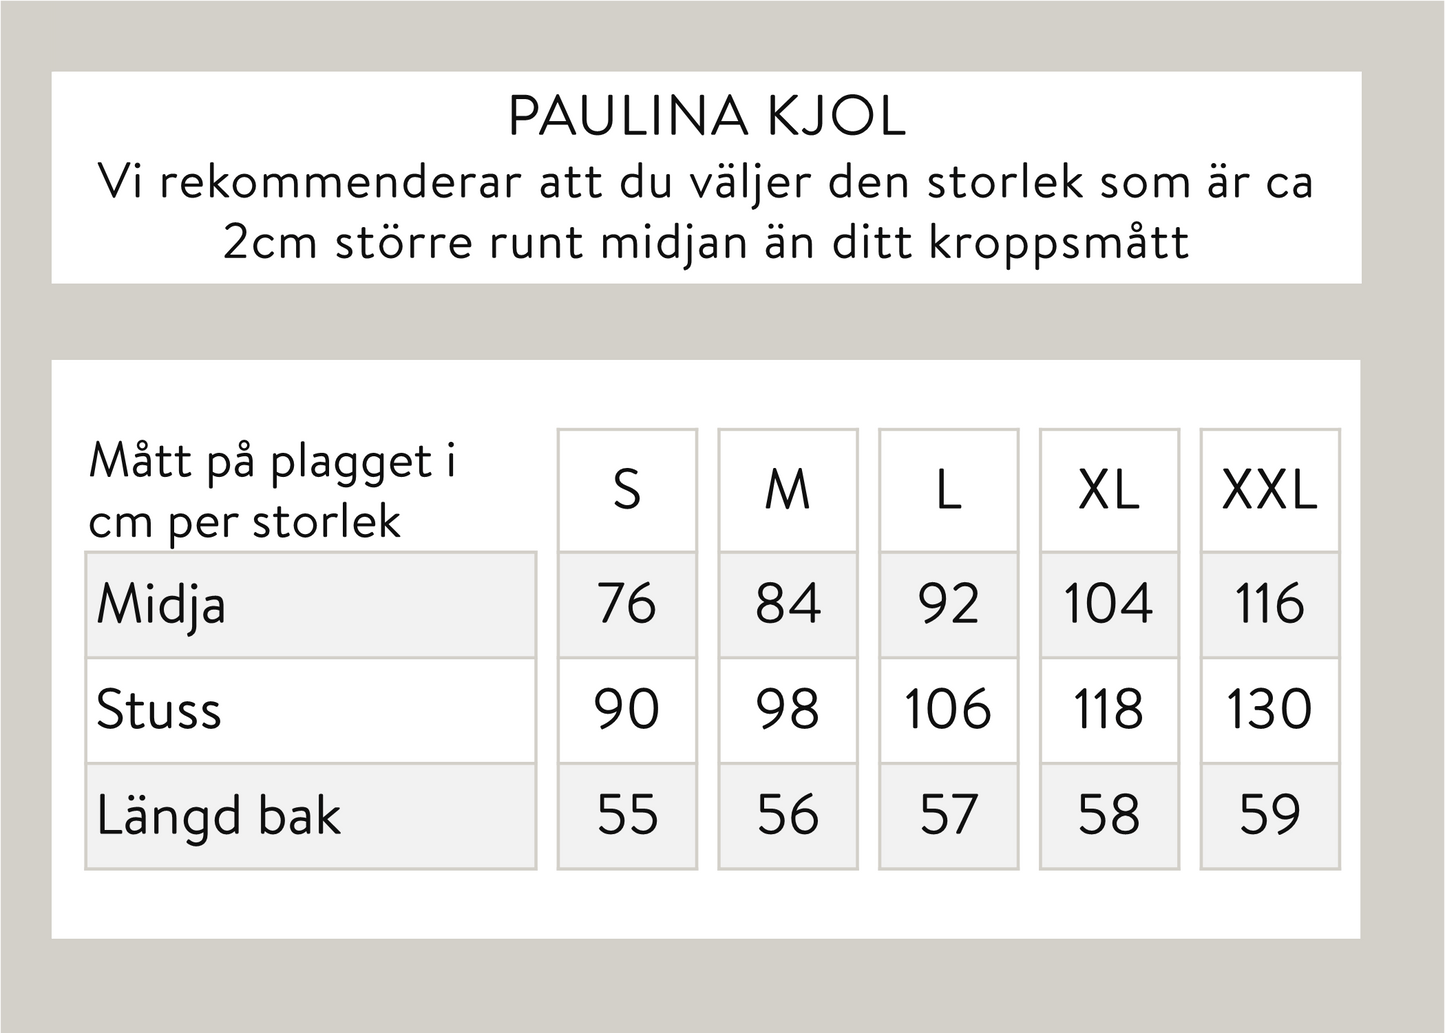This screenshot has width=1445, height=1033.
Task: Click the Längd bak row label
Action: (x=219, y=816)
